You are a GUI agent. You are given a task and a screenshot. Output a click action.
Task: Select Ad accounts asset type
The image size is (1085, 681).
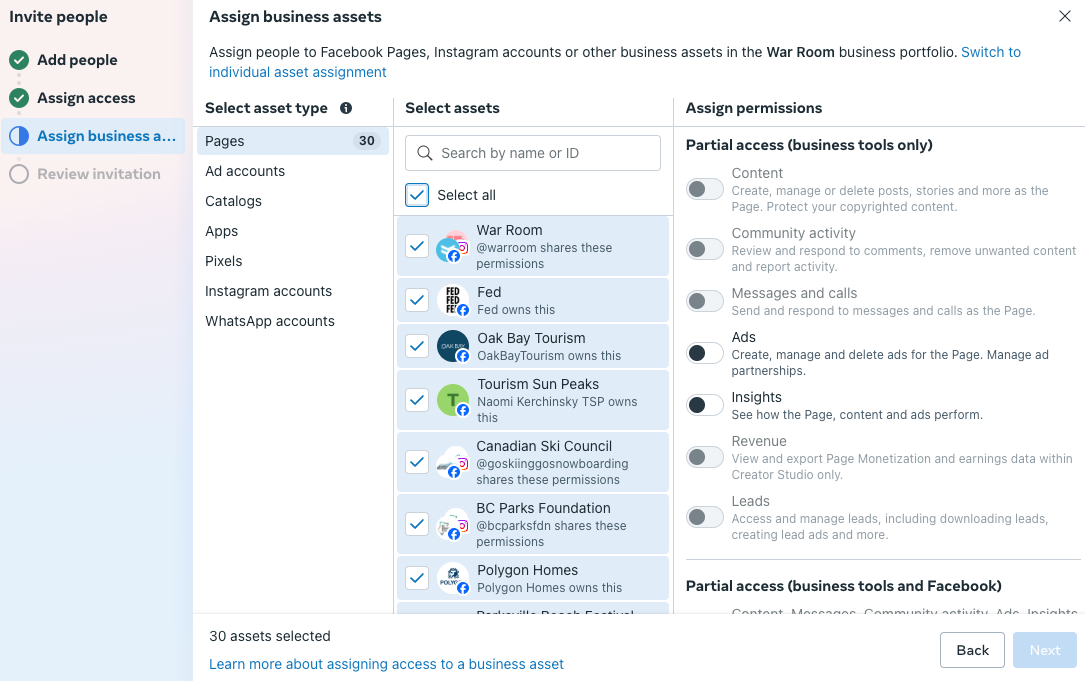coord(245,171)
